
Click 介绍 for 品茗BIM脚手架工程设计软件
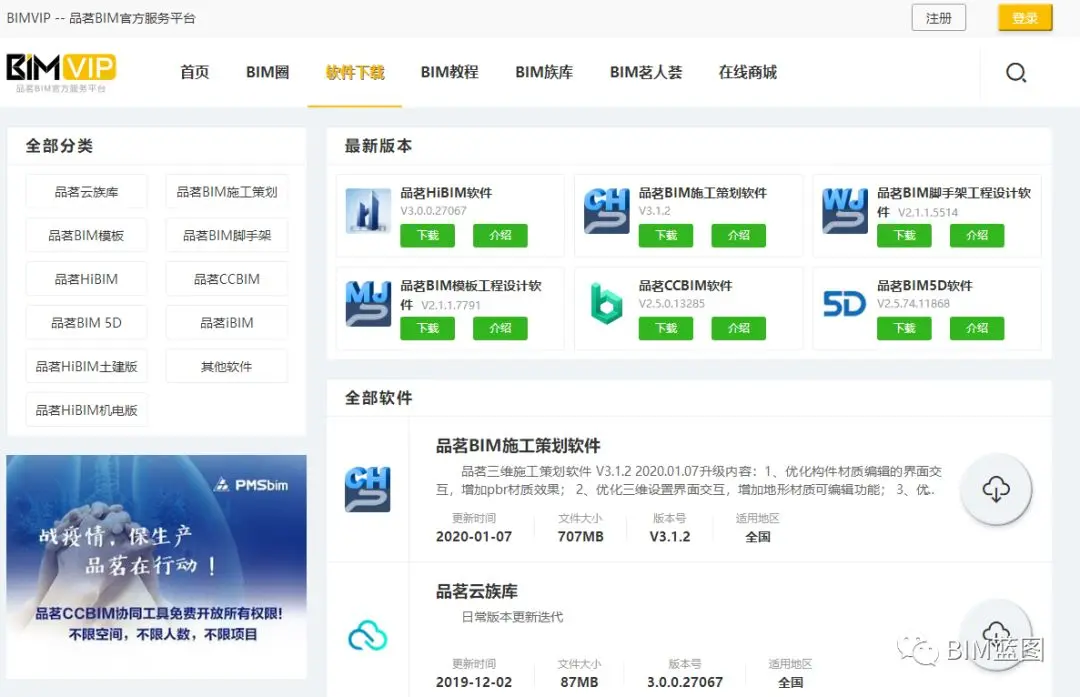tap(977, 235)
